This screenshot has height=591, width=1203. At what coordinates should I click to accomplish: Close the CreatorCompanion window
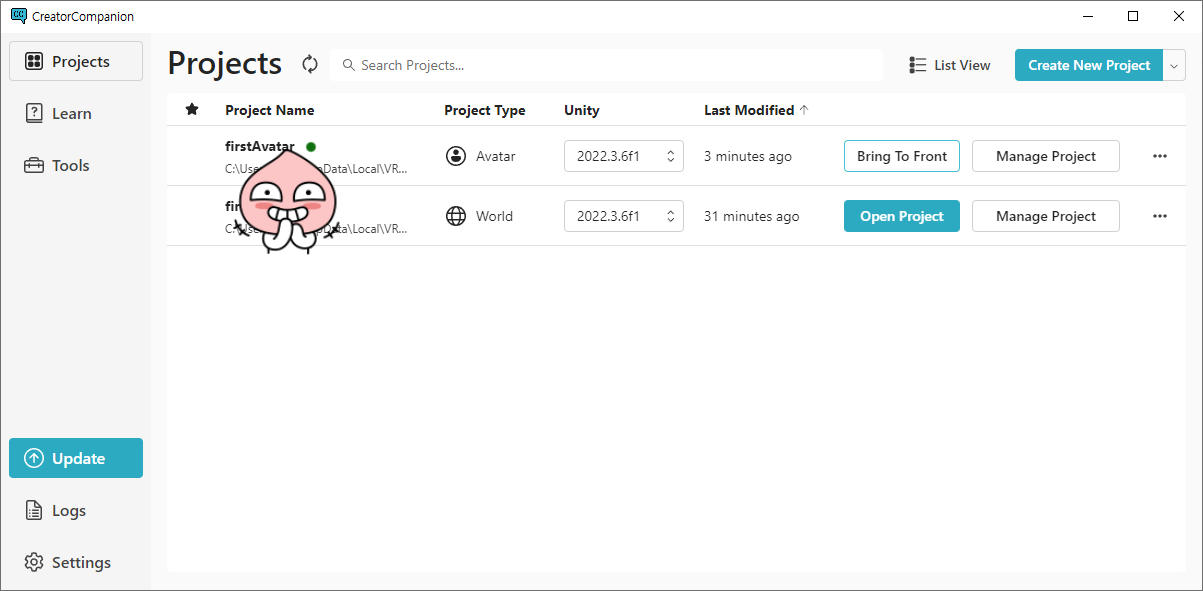click(x=1179, y=16)
